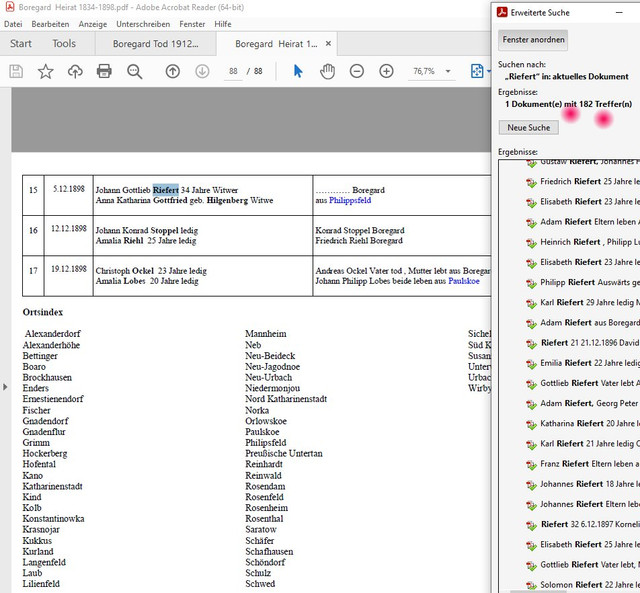Zoom out with the minus icon
This screenshot has width=640, height=593.
pos(357,71)
